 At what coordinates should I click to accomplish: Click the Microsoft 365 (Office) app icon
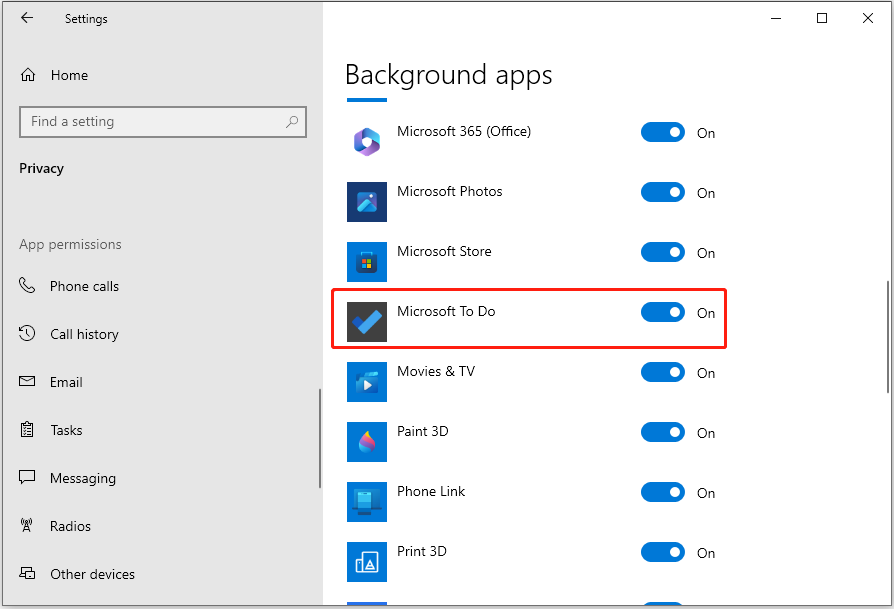pos(367,142)
